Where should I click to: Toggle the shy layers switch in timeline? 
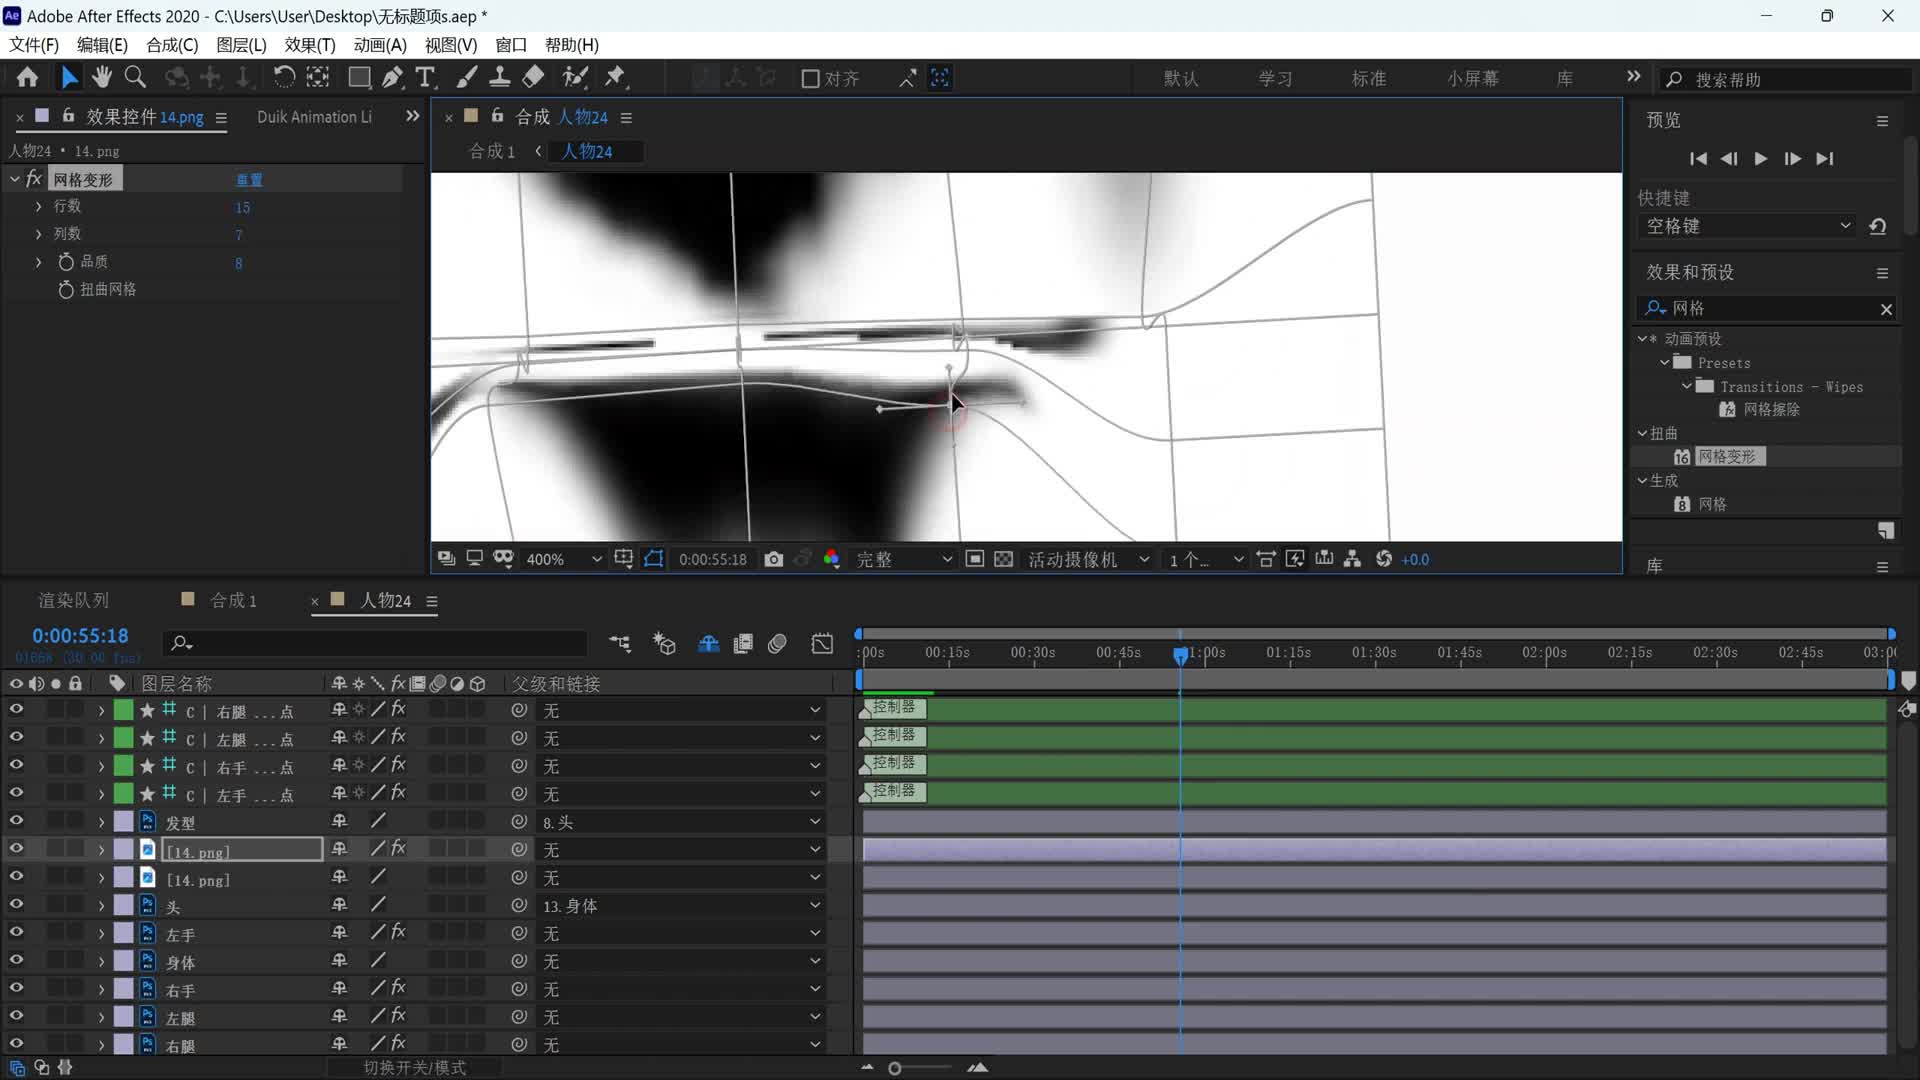point(708,644)
